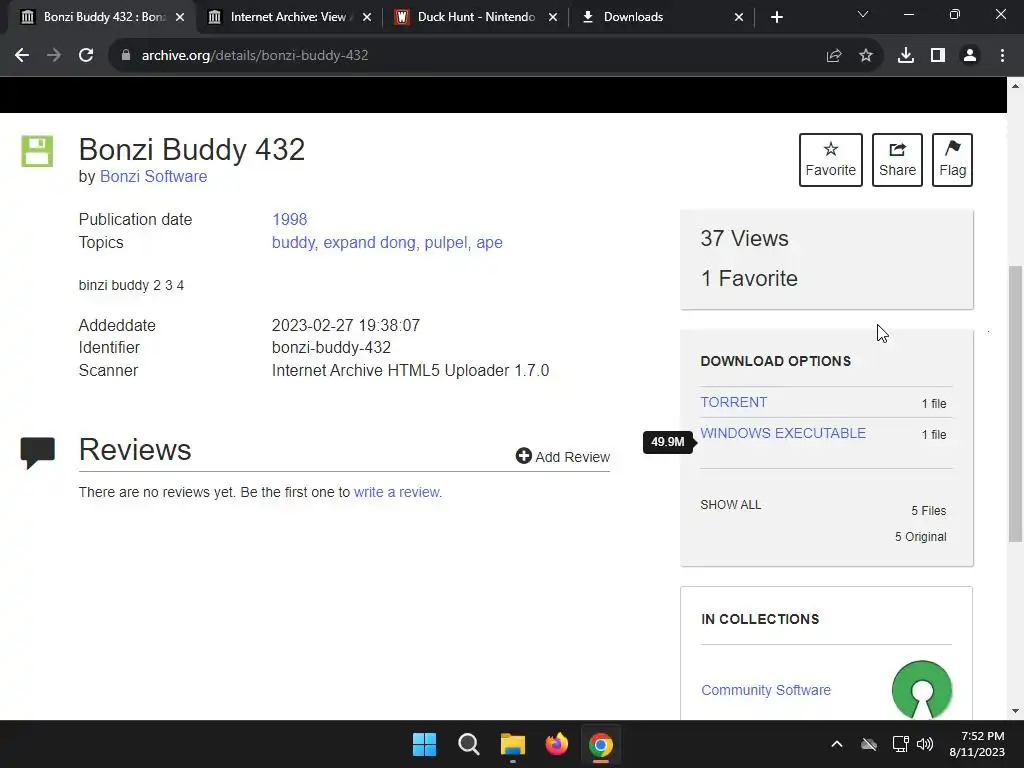Open the network status tray icon
The height and width of the screenshot is (768, 1024).
coord(901,744)
